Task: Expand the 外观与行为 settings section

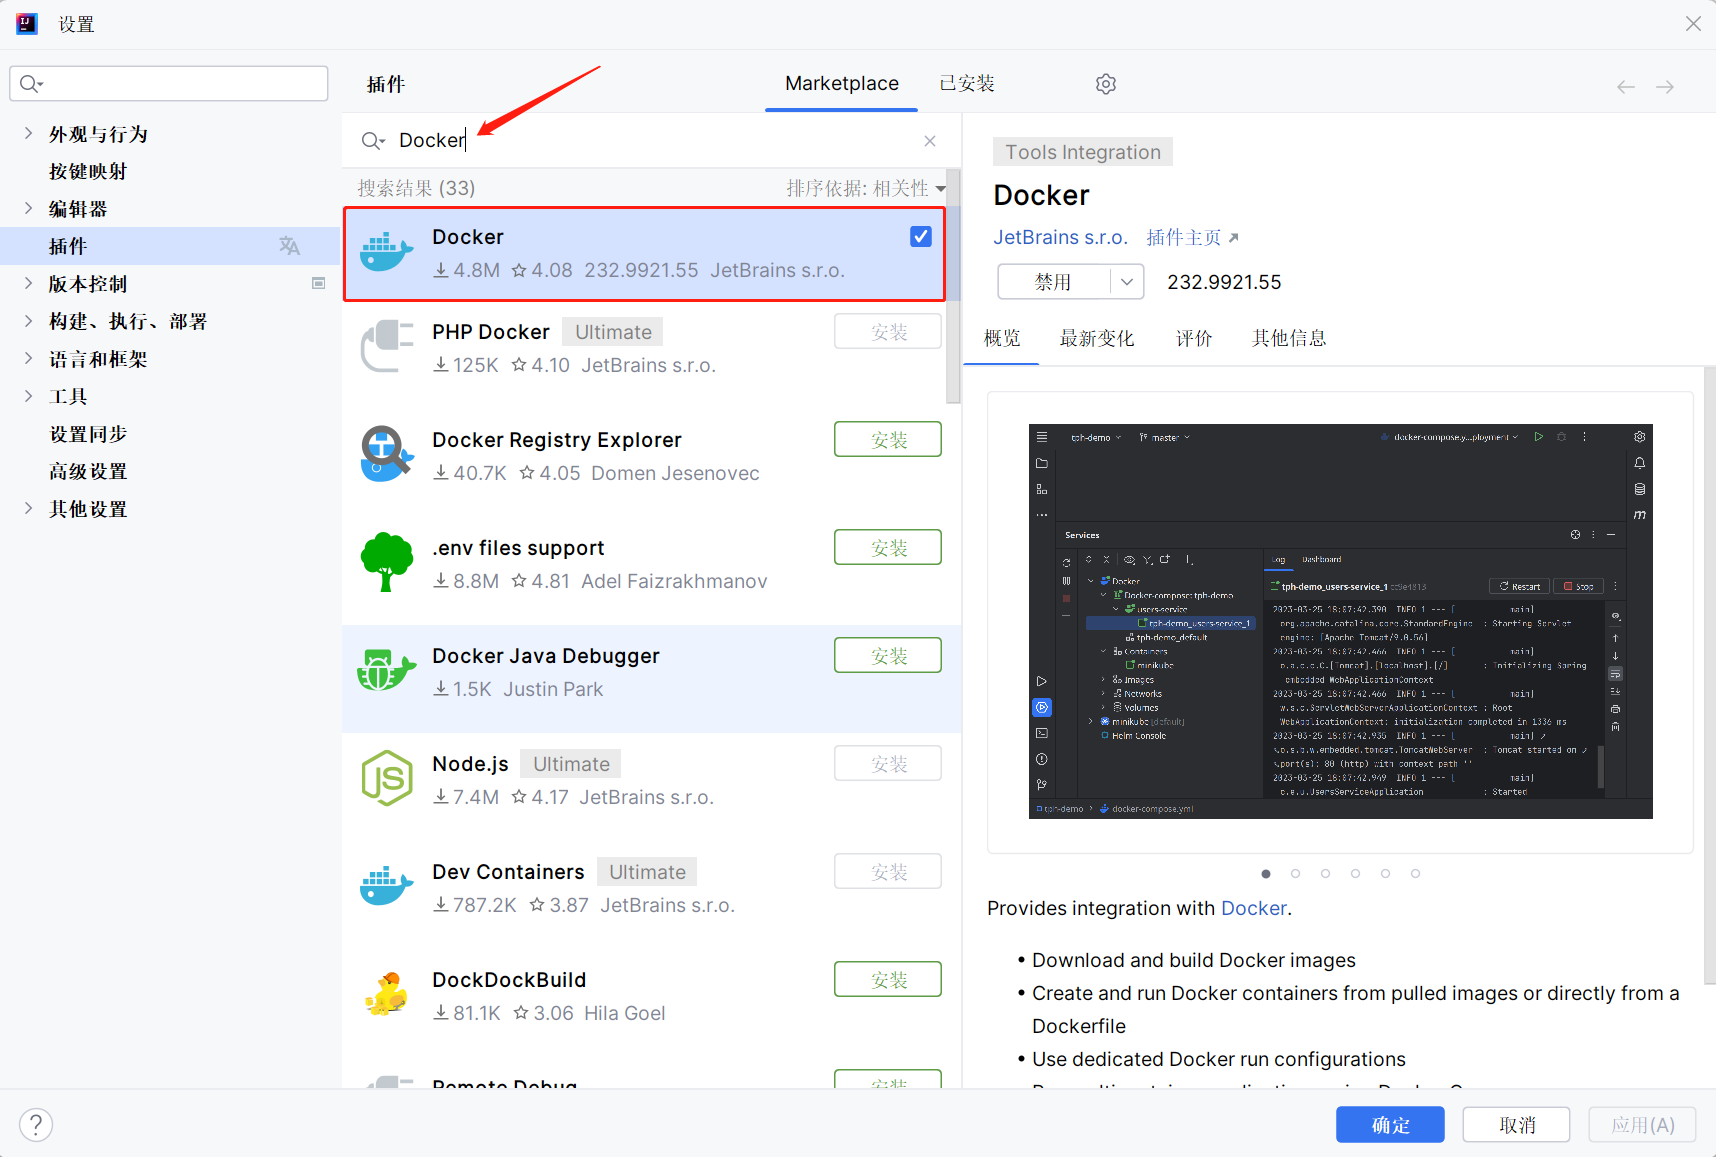Action: tap(28, 133)
